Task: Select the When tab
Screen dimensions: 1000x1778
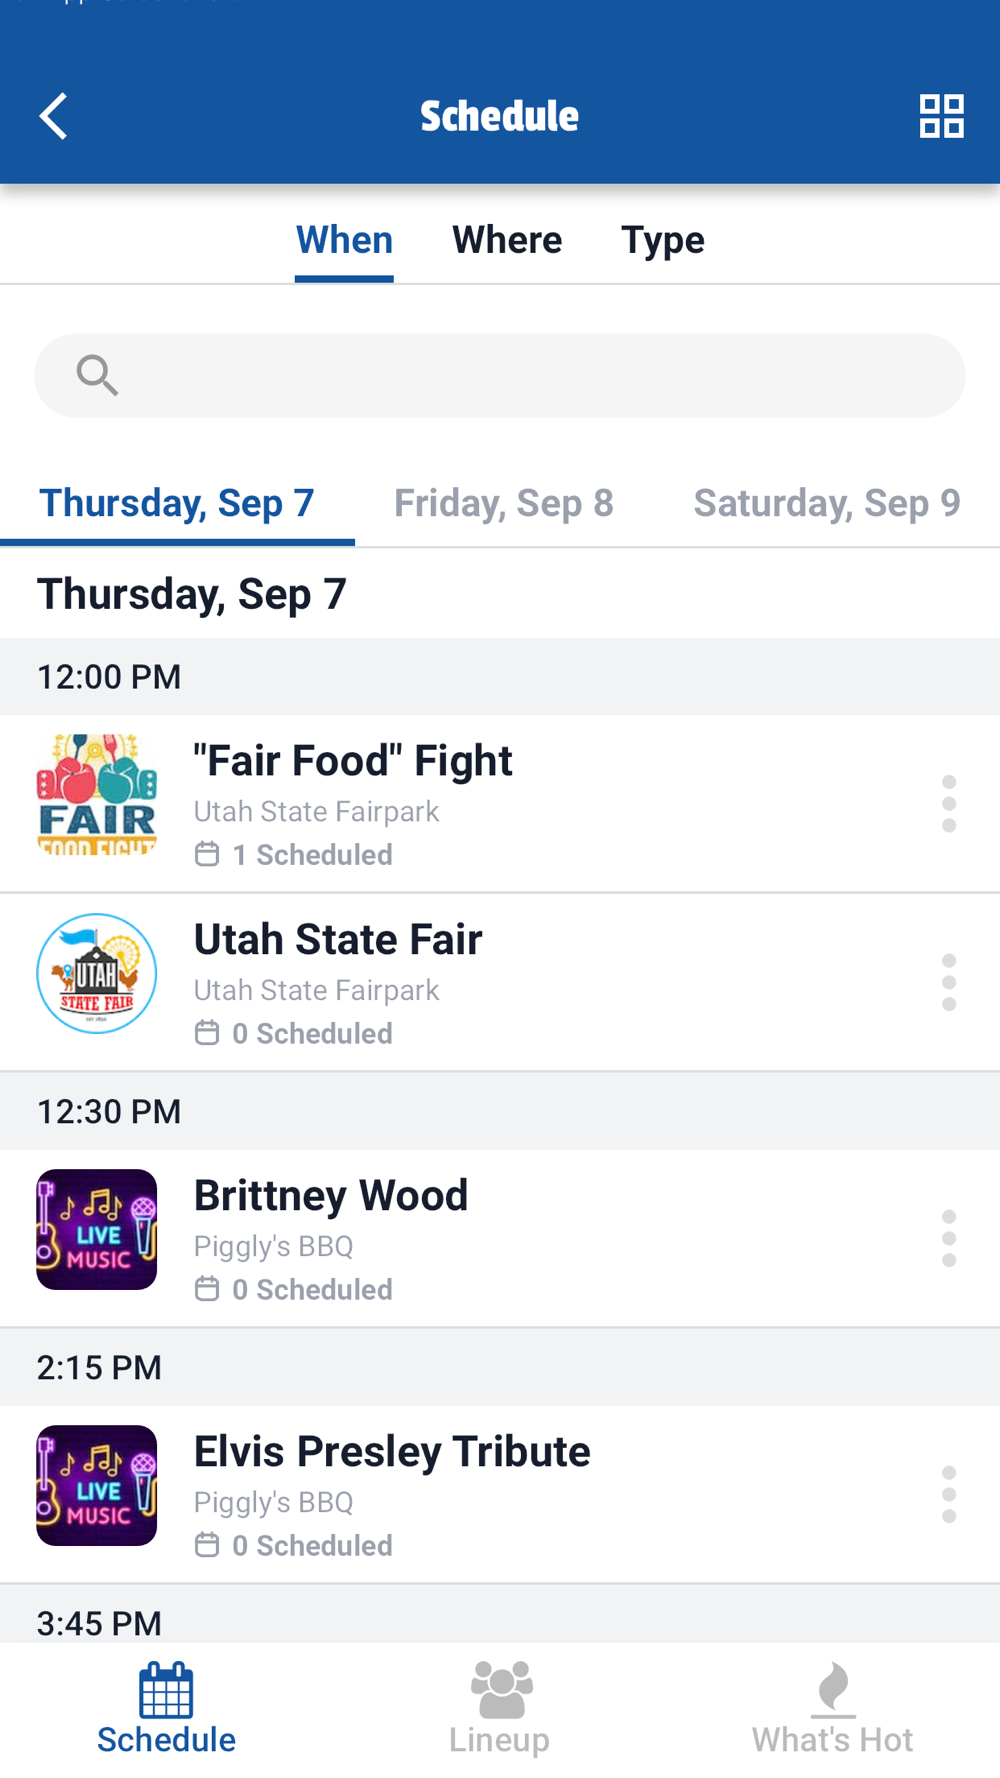Action: click(344, 240)
